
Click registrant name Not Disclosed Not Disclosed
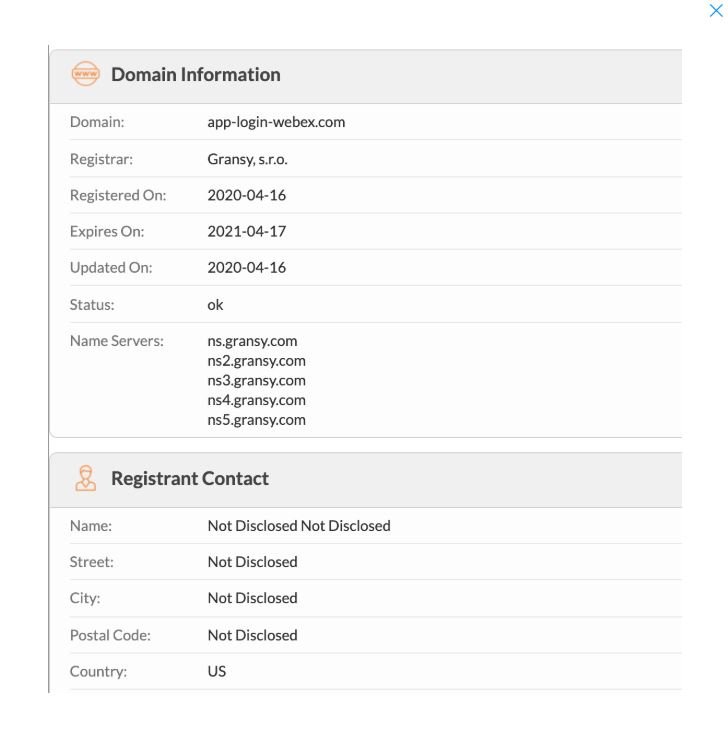[x=299, y=525]
